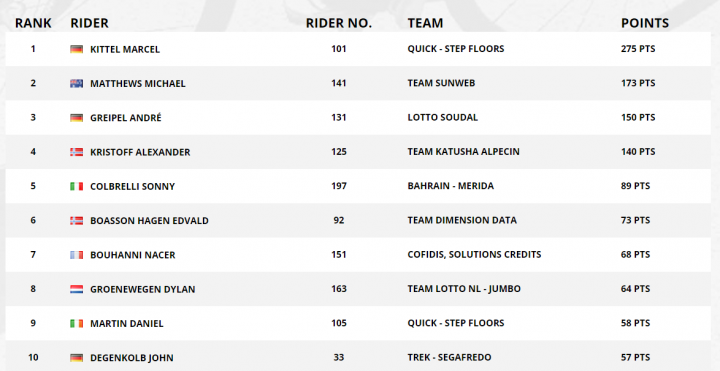The image size is (720, 371).
Task: Open rider BOASSON HAGEN EDVALD
Action: pyautogui.click(x=149, y=220)
